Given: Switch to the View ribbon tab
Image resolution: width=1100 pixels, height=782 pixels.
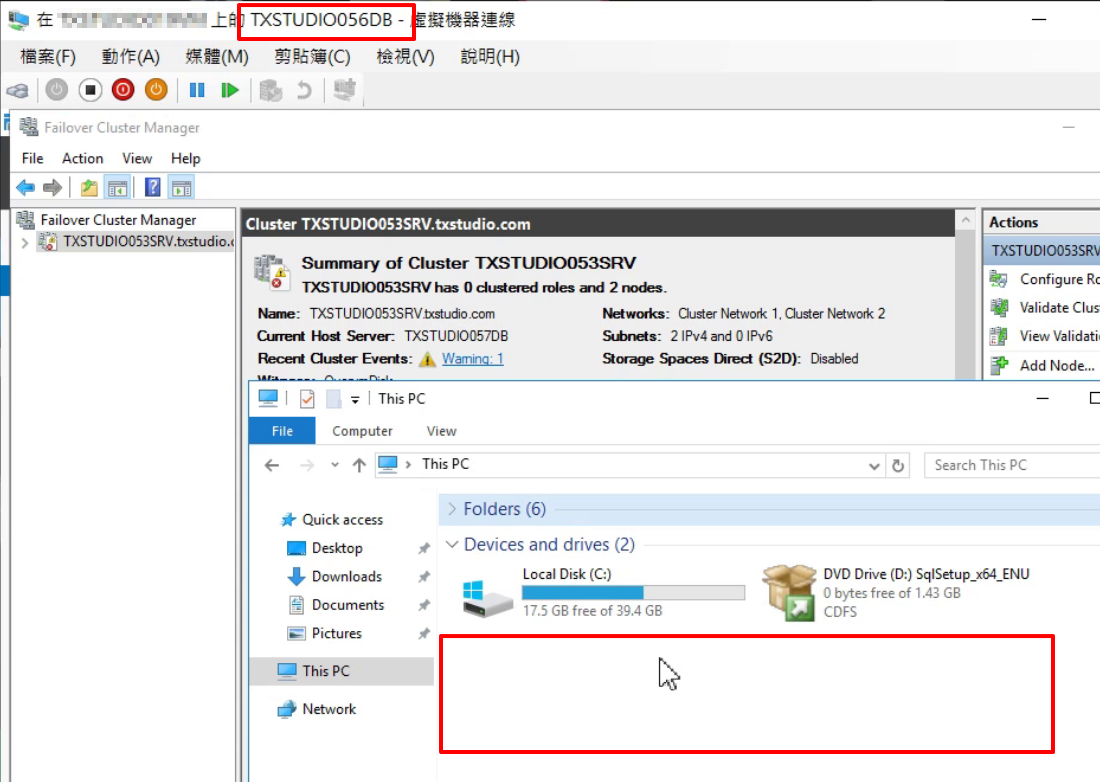Looking at the screenshot, I should 441,431.
